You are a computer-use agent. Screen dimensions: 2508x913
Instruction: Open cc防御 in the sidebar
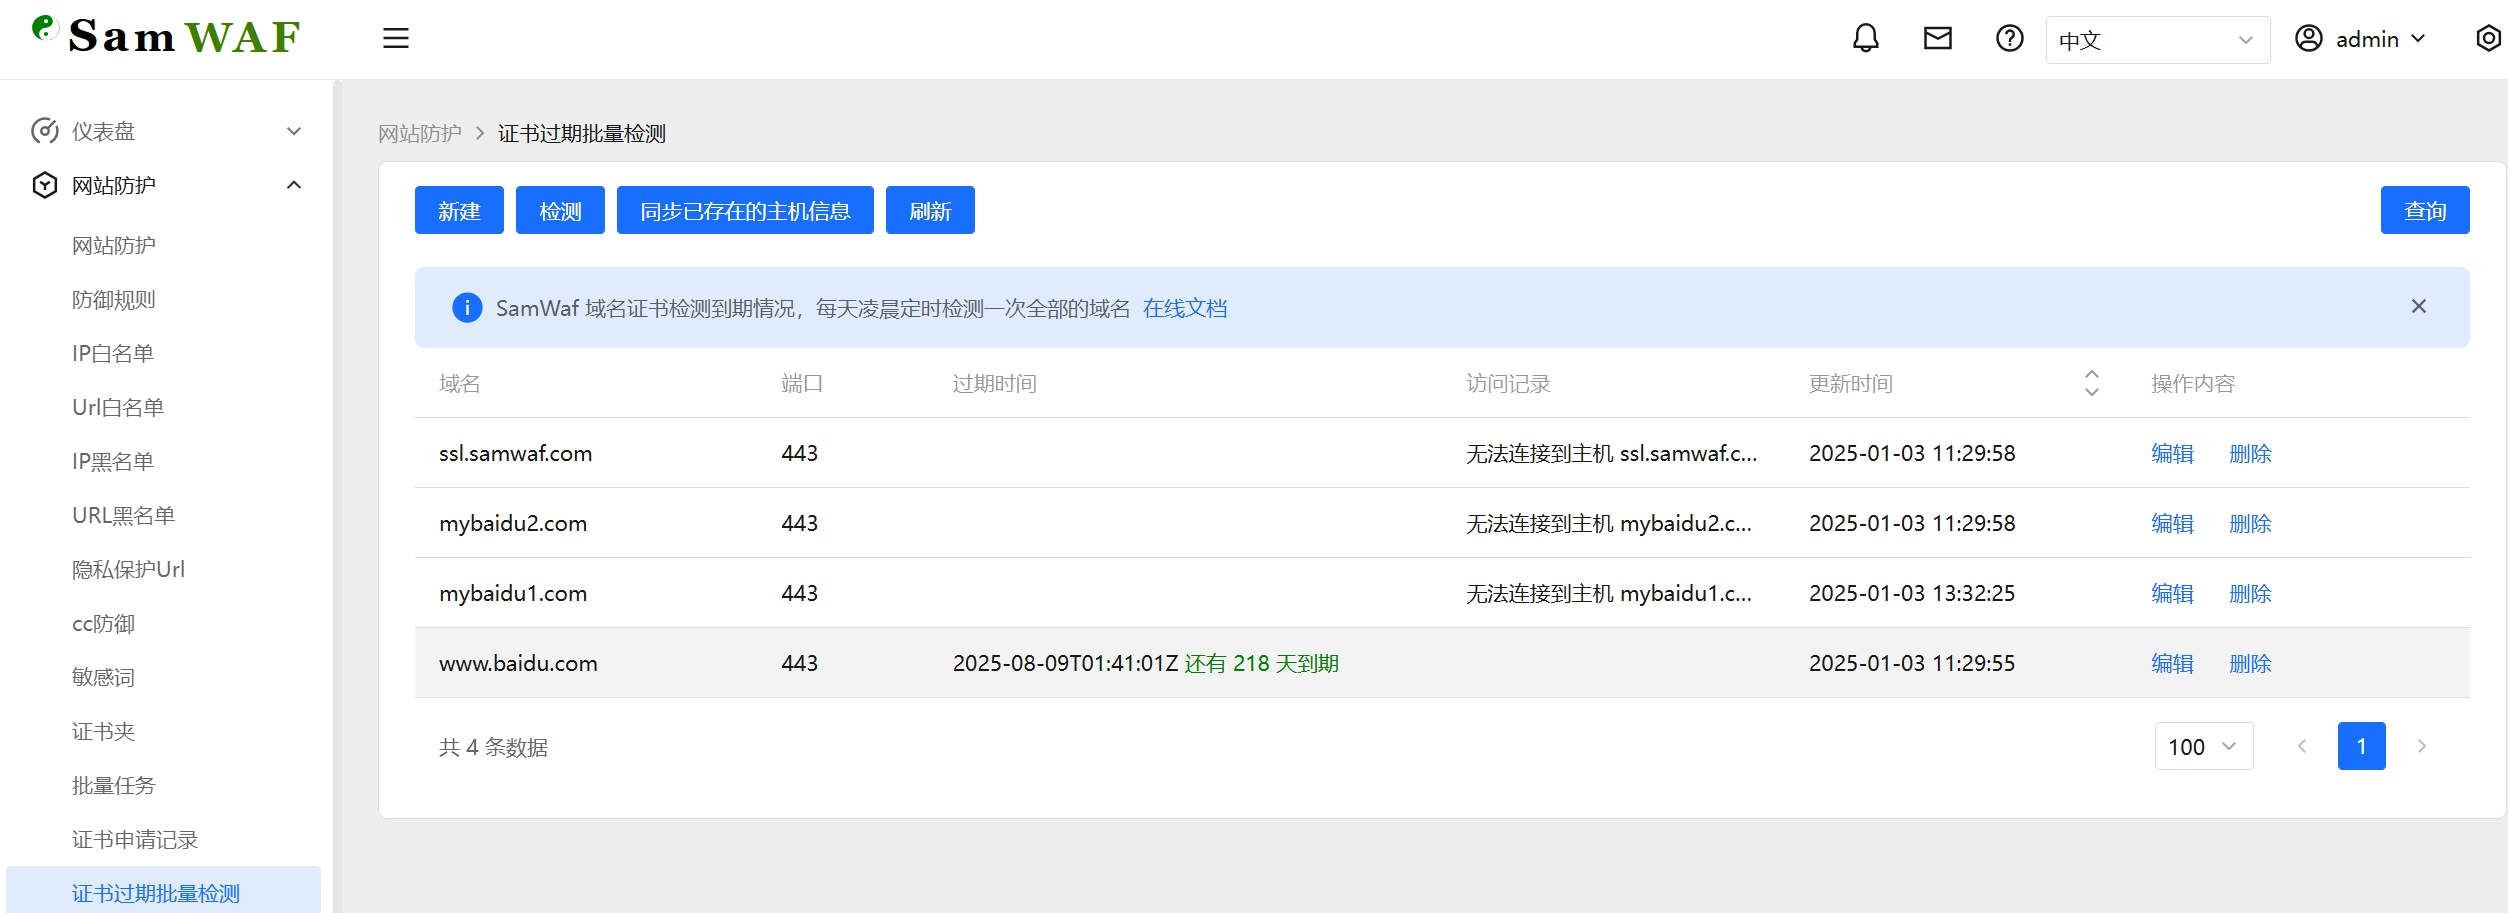point(103,623)
